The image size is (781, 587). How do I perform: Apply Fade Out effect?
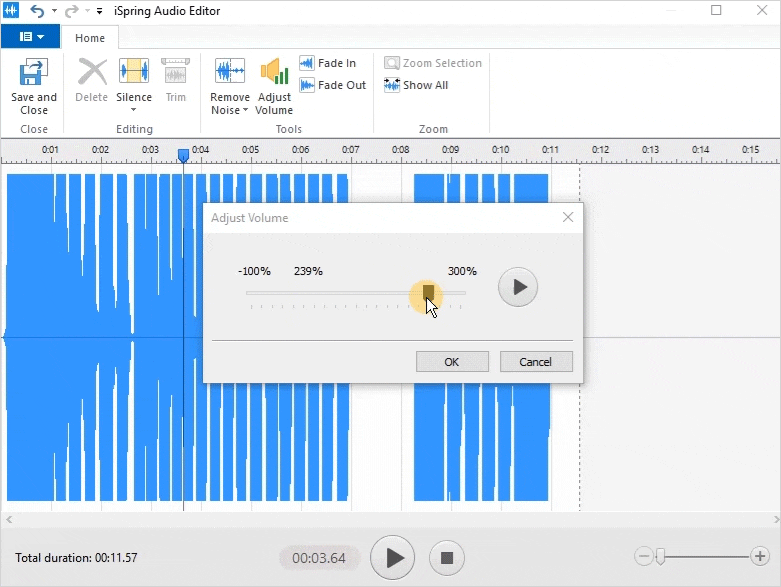tap(333, 85)
